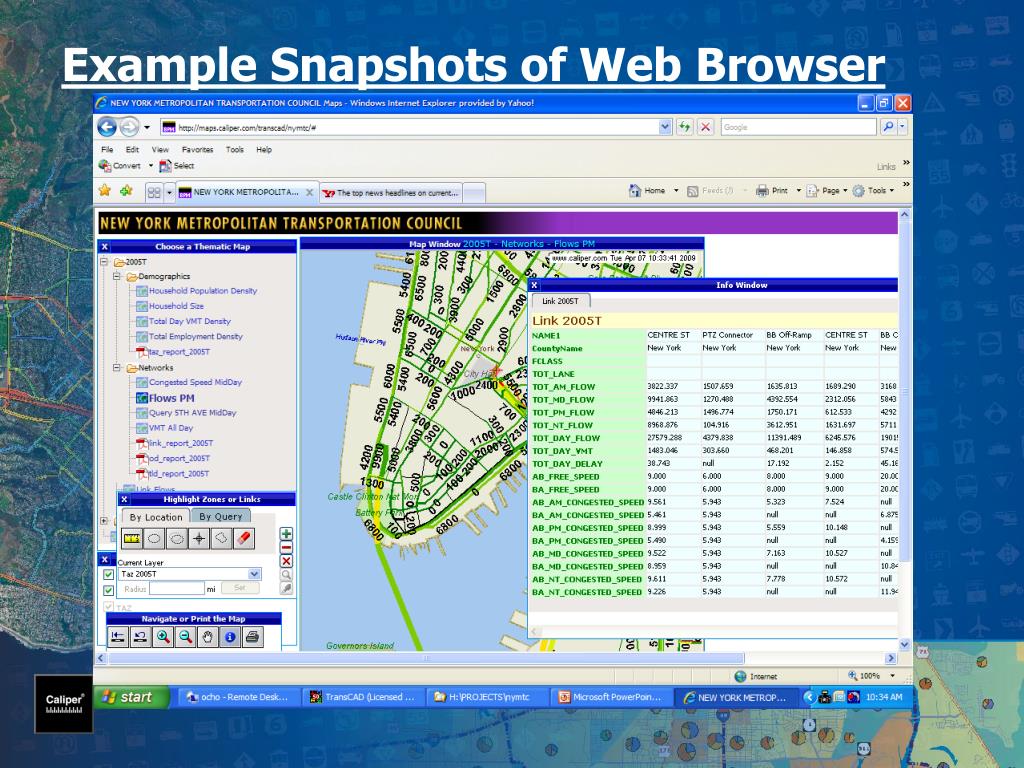Click the browser Stop icon

[705, 127]
